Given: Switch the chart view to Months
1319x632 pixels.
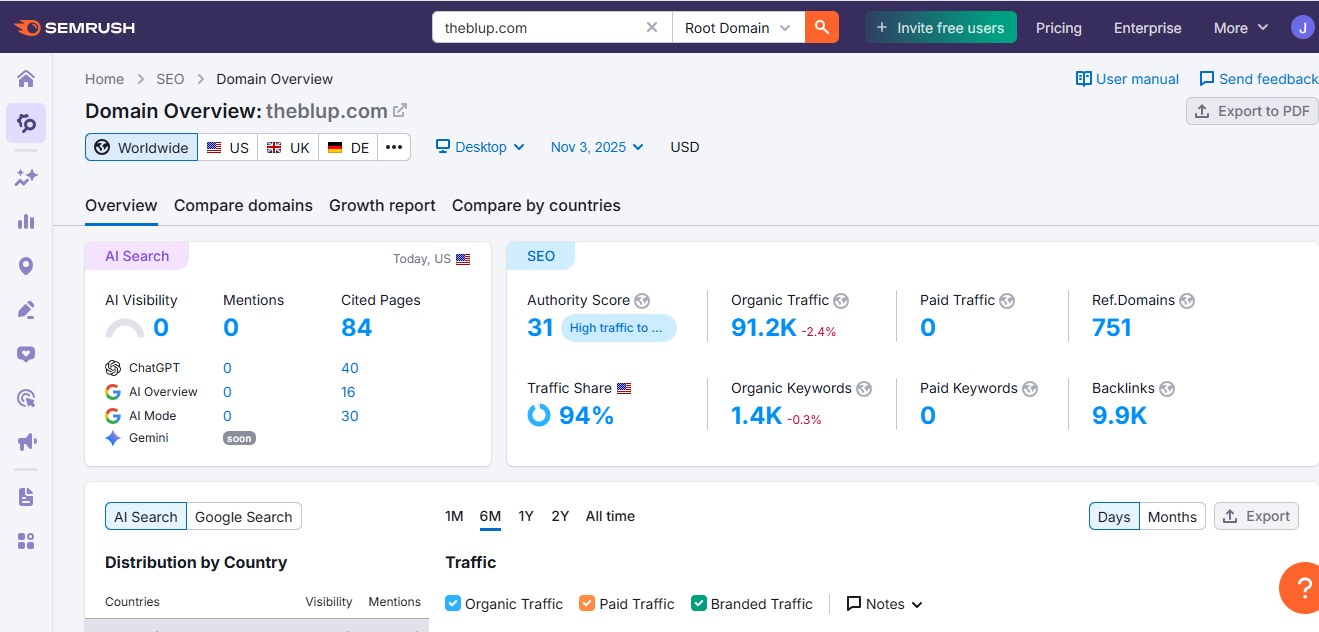Looking at the screenshot, I should [1172, 516].
